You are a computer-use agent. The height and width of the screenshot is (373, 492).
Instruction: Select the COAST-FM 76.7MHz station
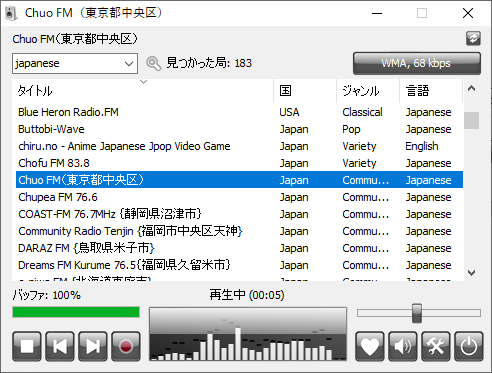pyautogui.click(x=239, y=214)
